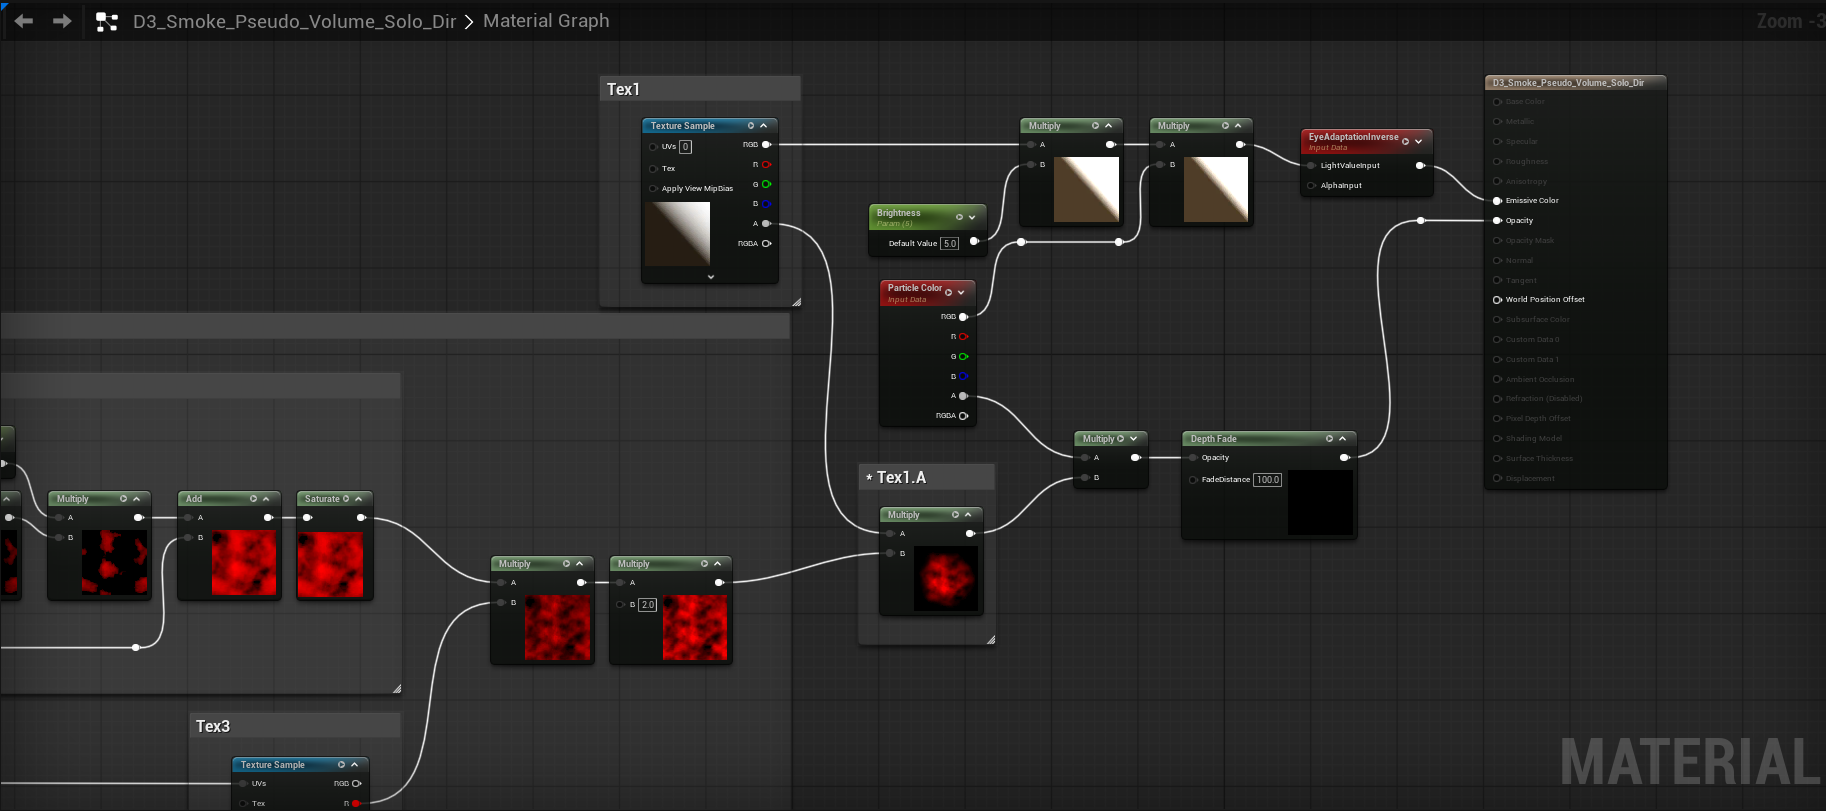The image size is (1826, 811).
Task: Go forward with the right navigation arrow
Action: pos(62,21)
